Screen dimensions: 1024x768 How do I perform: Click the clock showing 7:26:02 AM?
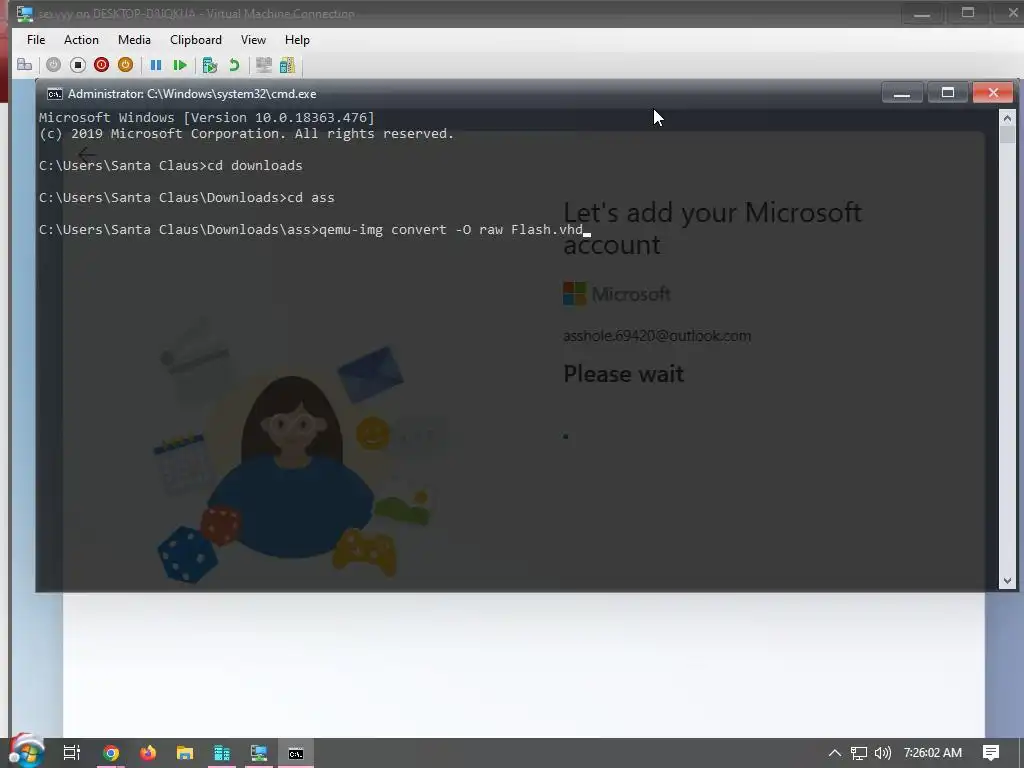click(933, 753)
